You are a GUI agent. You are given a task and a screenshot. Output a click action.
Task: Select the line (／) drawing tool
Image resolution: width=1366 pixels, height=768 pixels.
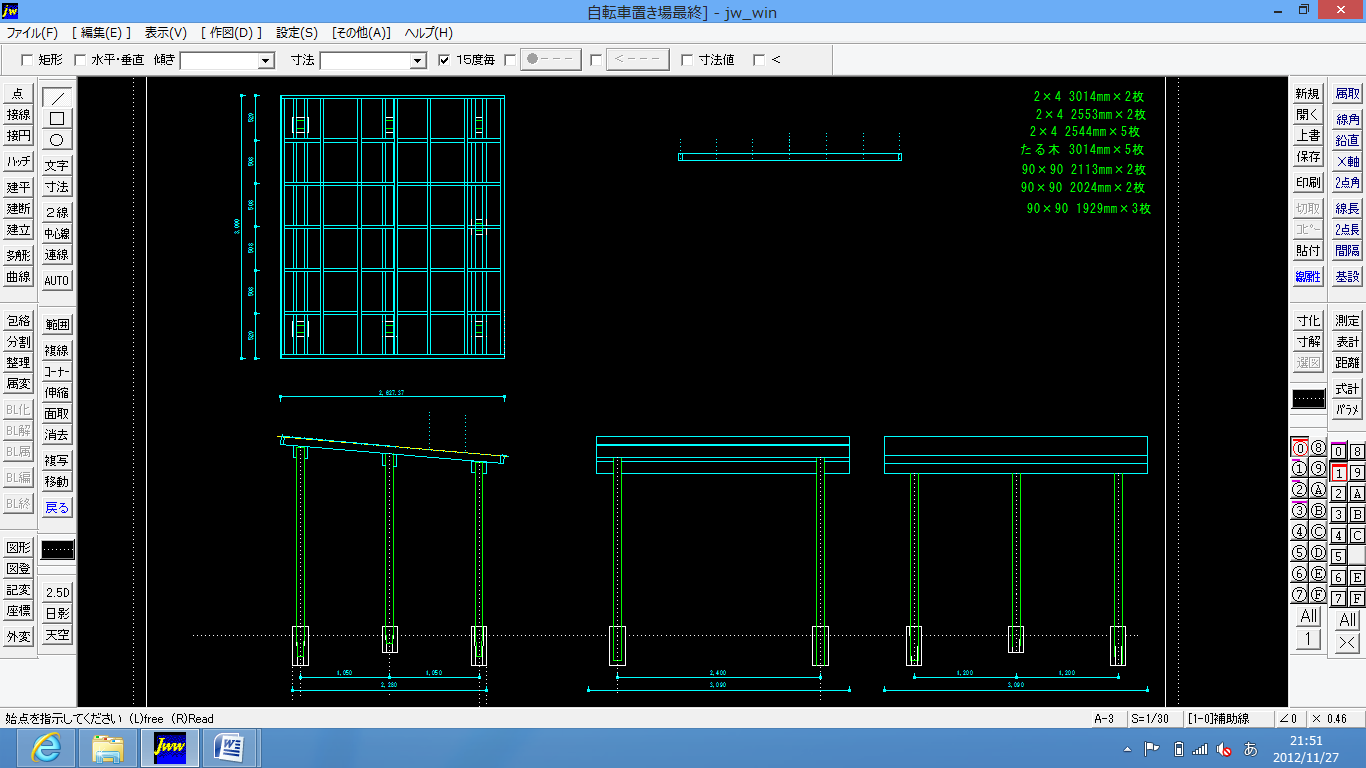57,98
